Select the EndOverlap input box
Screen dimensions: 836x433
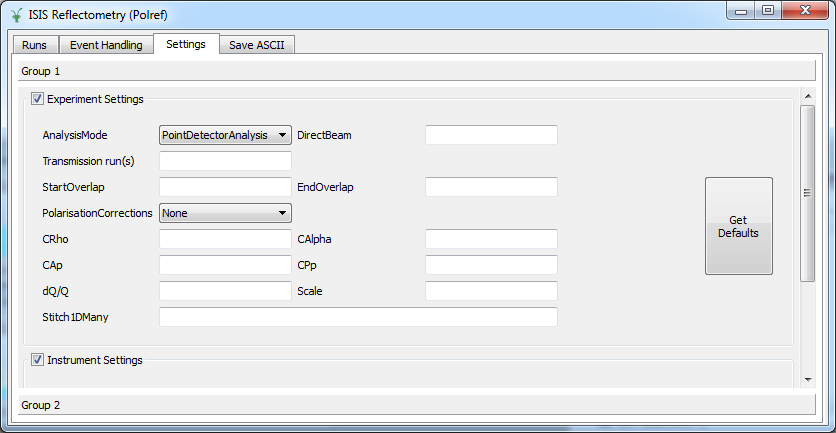click(x=491, y=187)
